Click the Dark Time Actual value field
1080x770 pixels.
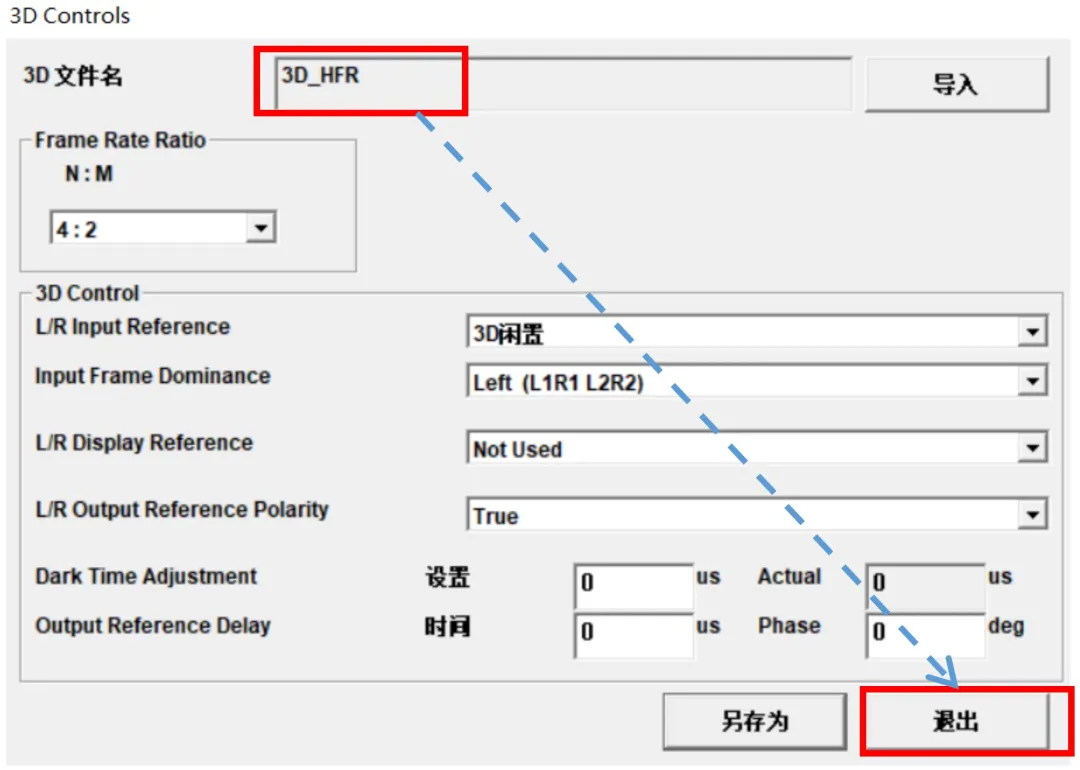pyautogui.click(x=925, y=583)
